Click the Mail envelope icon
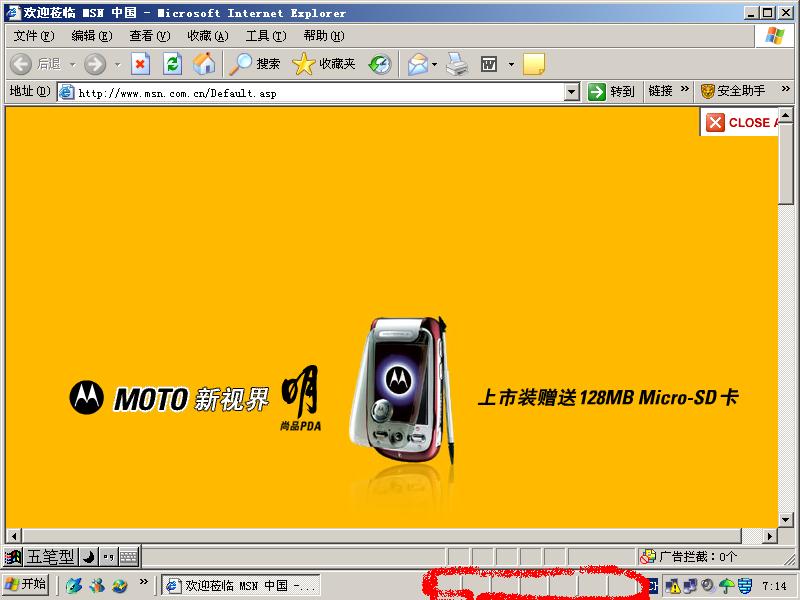The height and width of the screenshot is (600, 800). pyautogui.click(x=418, y=64)
